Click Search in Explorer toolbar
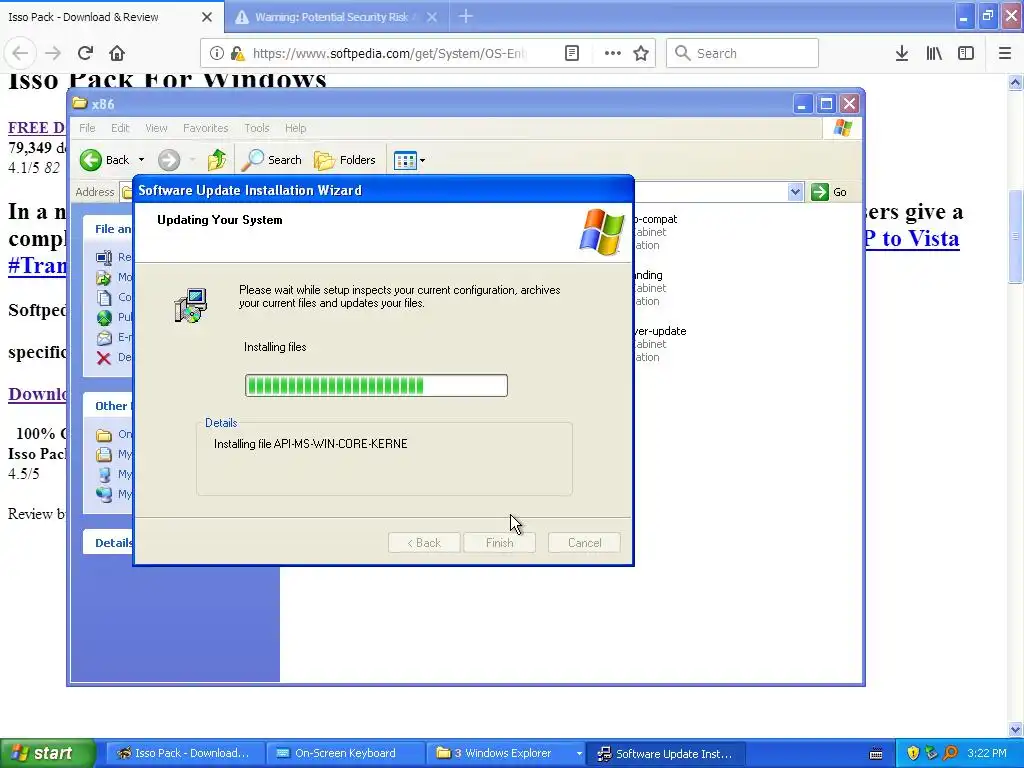 pyautogui.click(x=271, y=160)
